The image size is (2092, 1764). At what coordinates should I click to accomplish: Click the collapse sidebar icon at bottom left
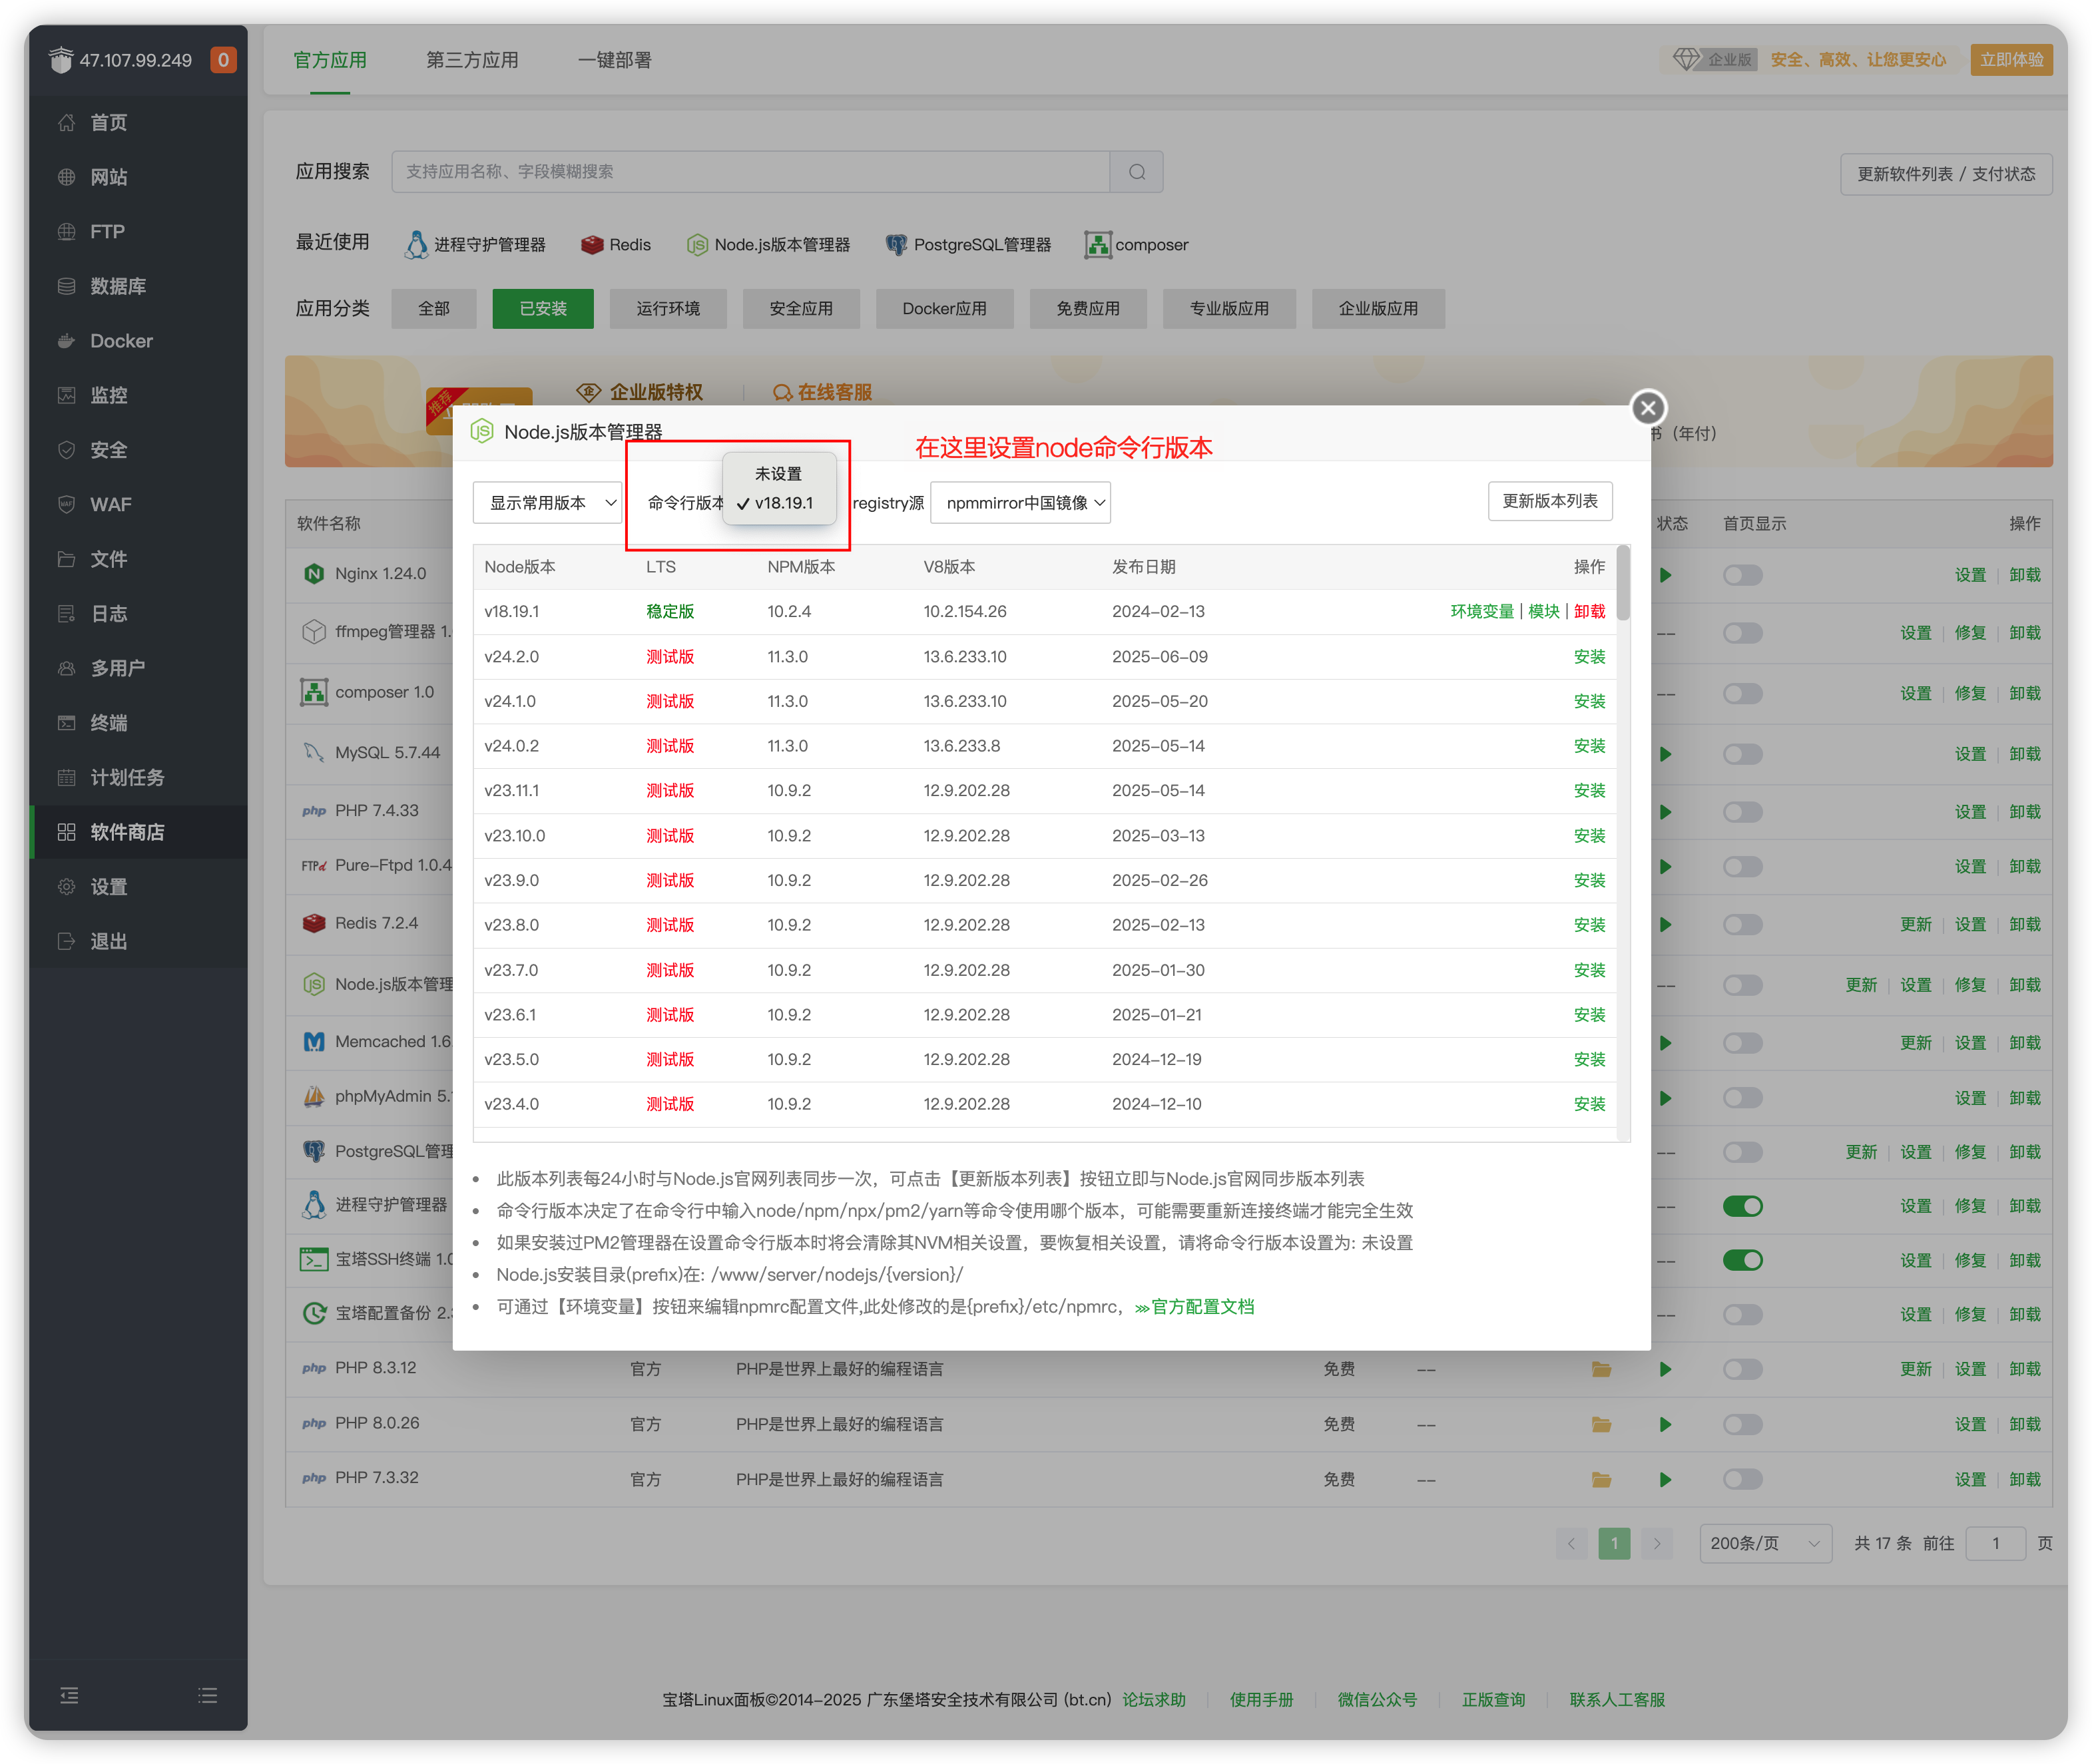[69, 1695]
